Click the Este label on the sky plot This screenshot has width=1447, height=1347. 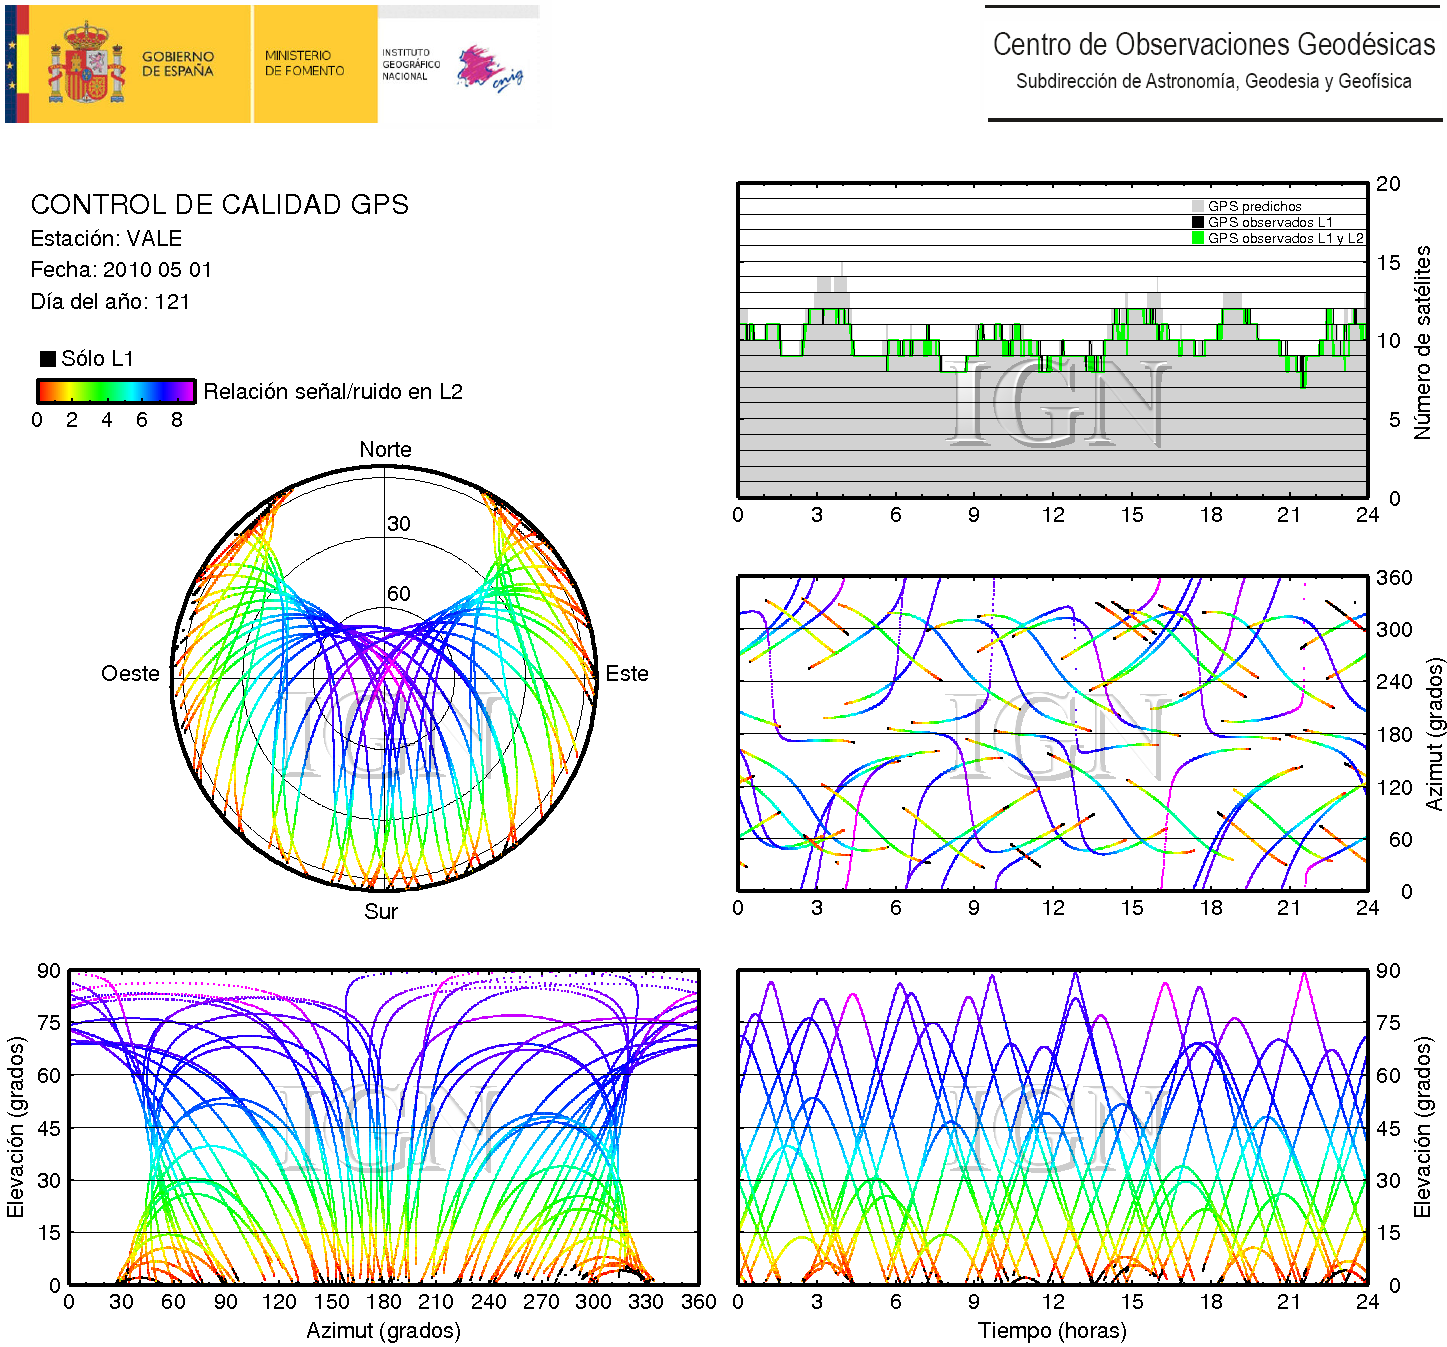(x=627, y=674)
